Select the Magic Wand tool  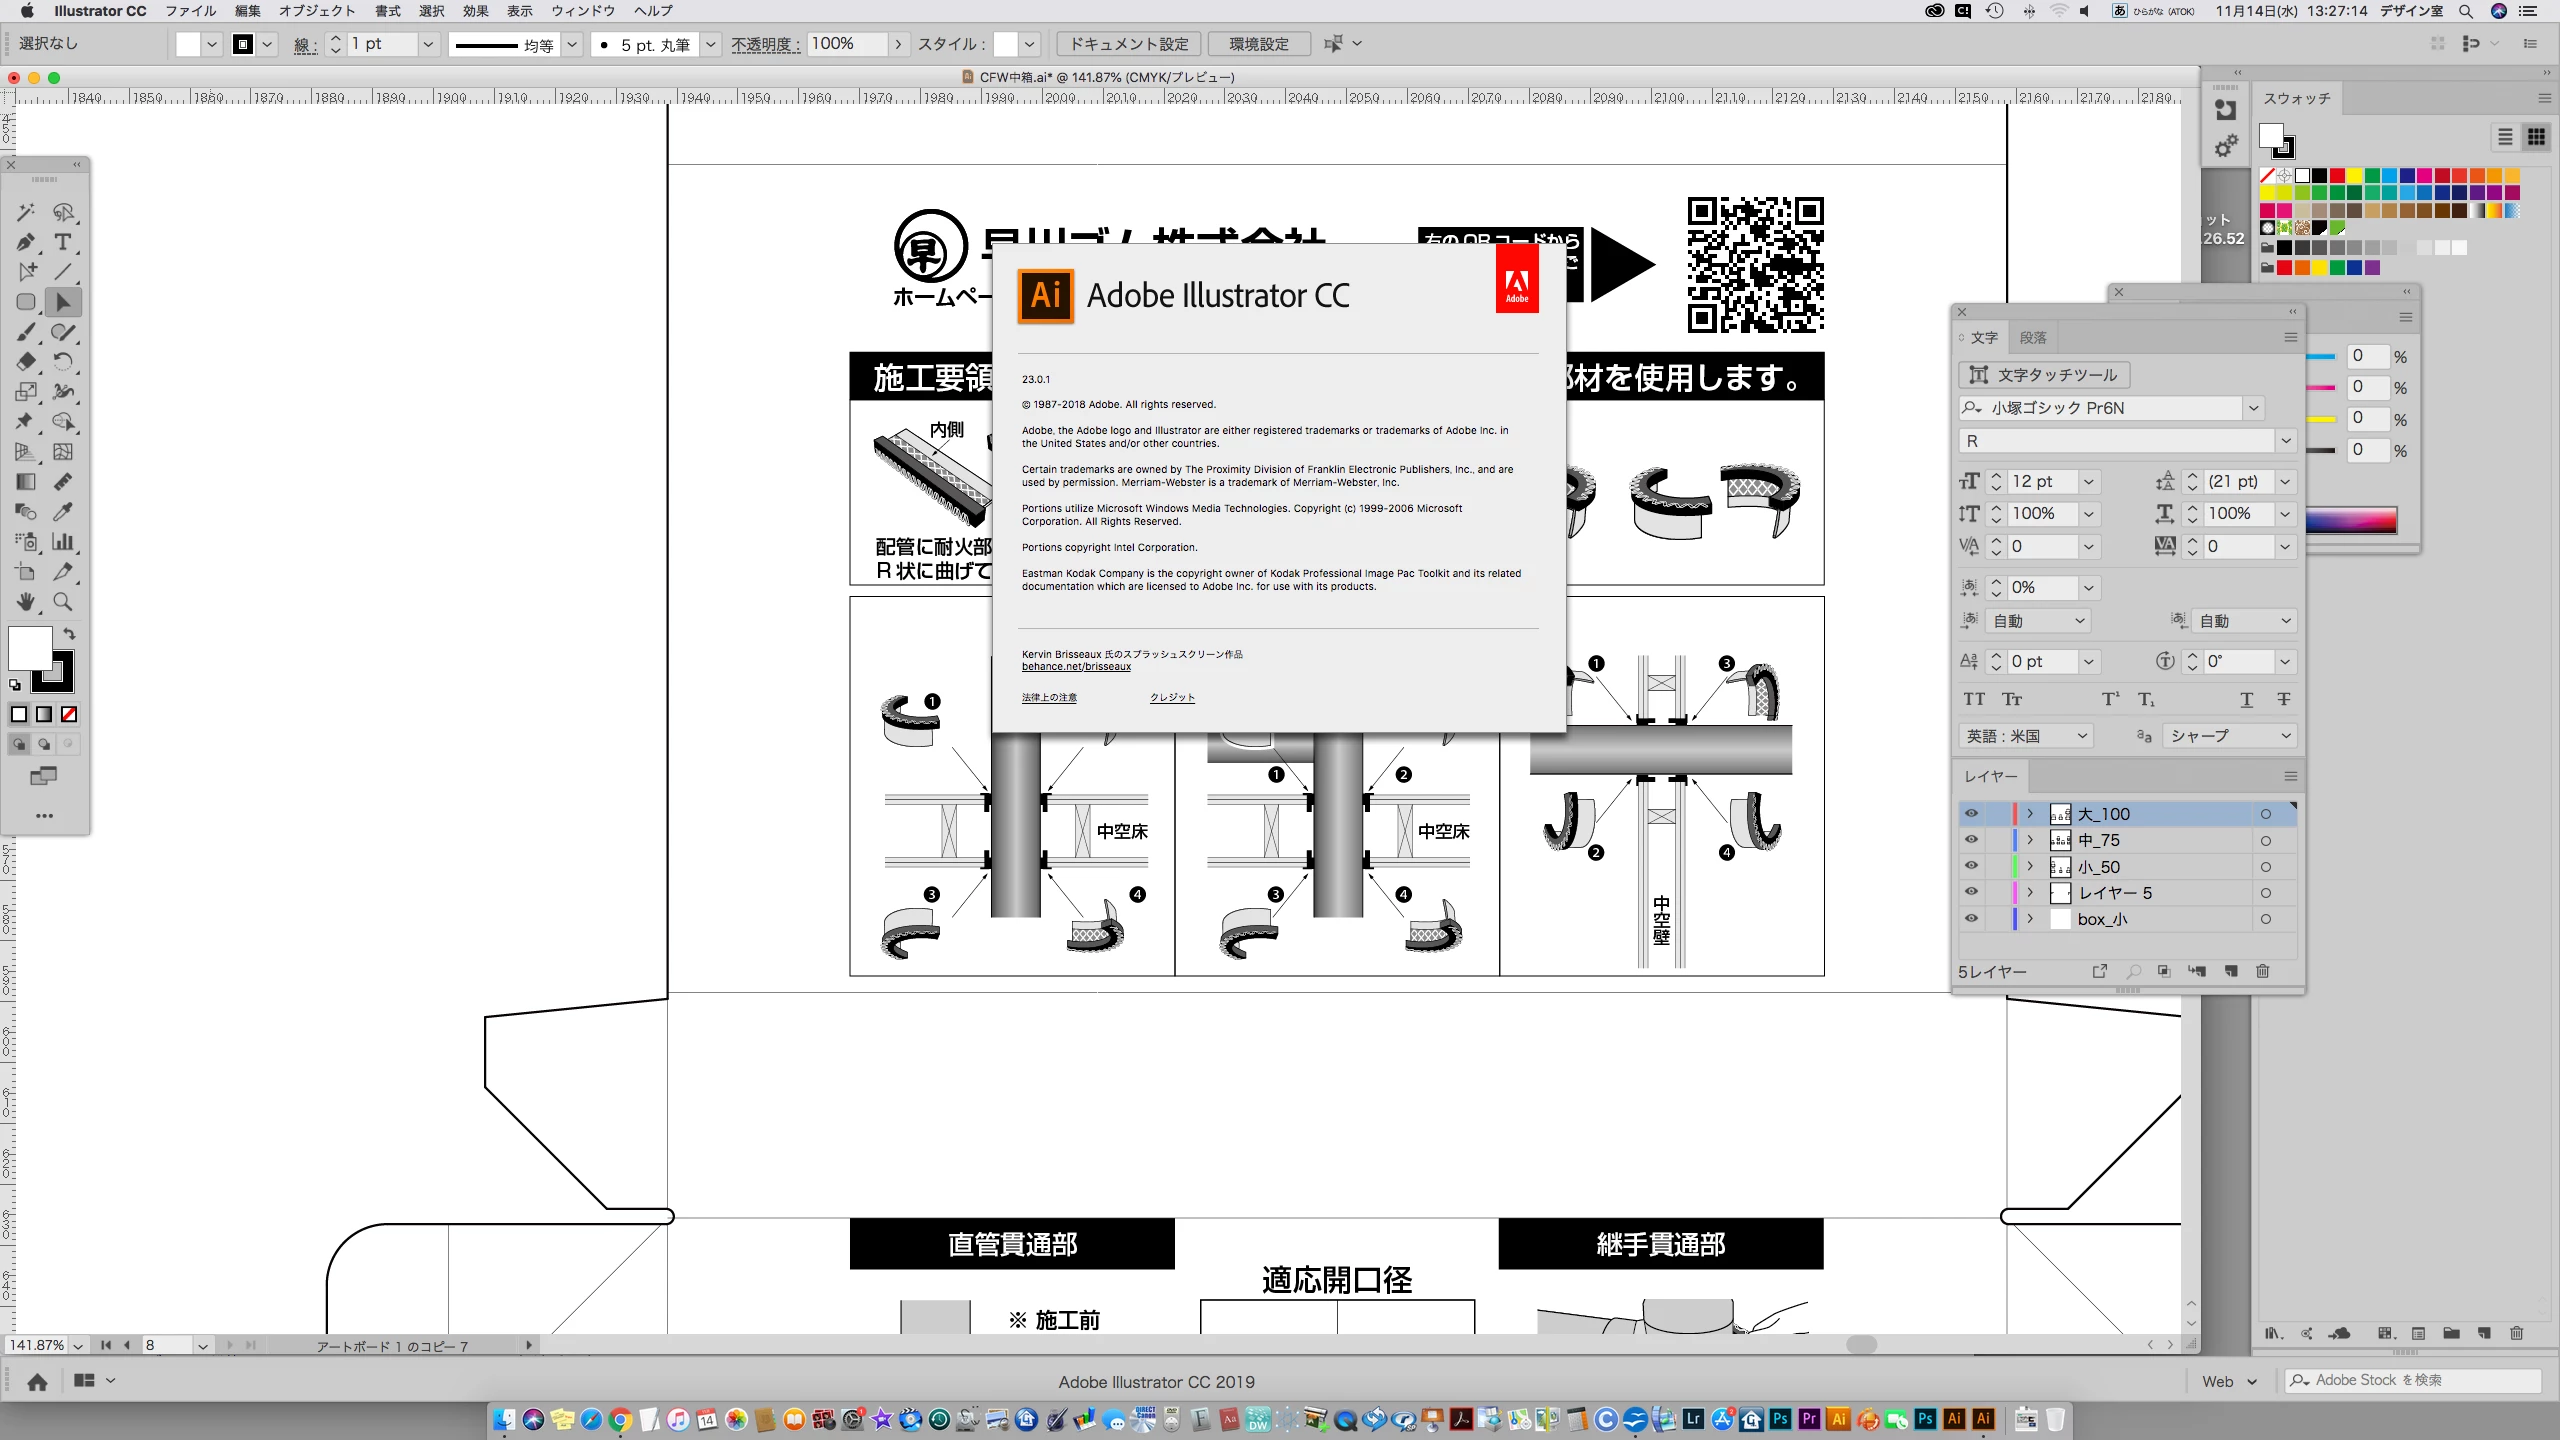[x=26, y=212]
